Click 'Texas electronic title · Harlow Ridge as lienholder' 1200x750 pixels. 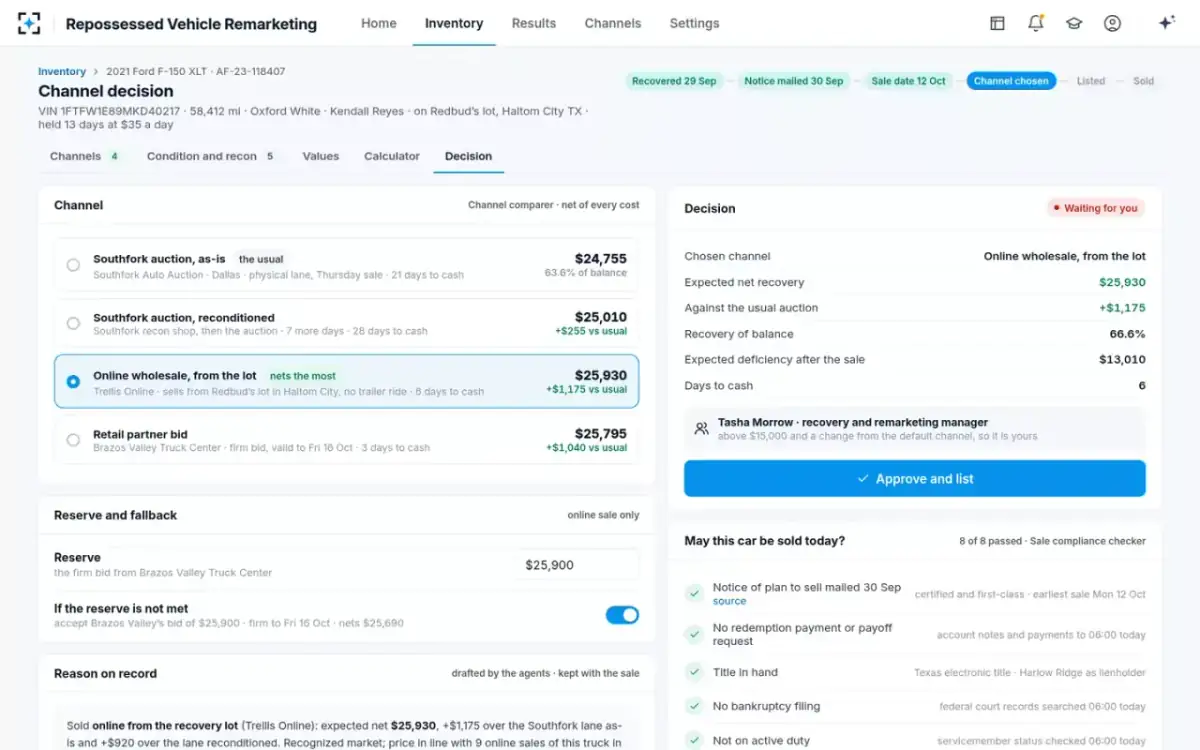pos(1030,673)
